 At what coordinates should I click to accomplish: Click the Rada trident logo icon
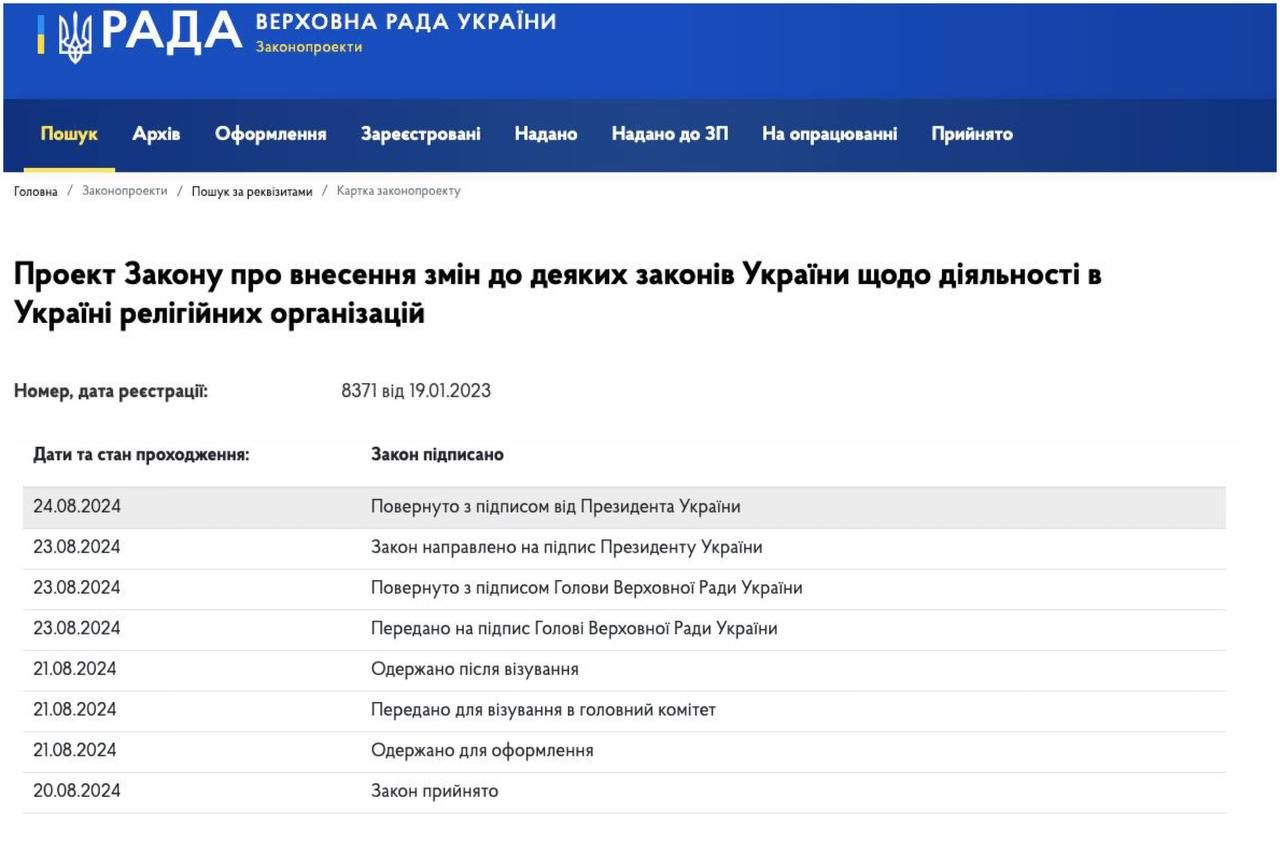click(75, 37)
